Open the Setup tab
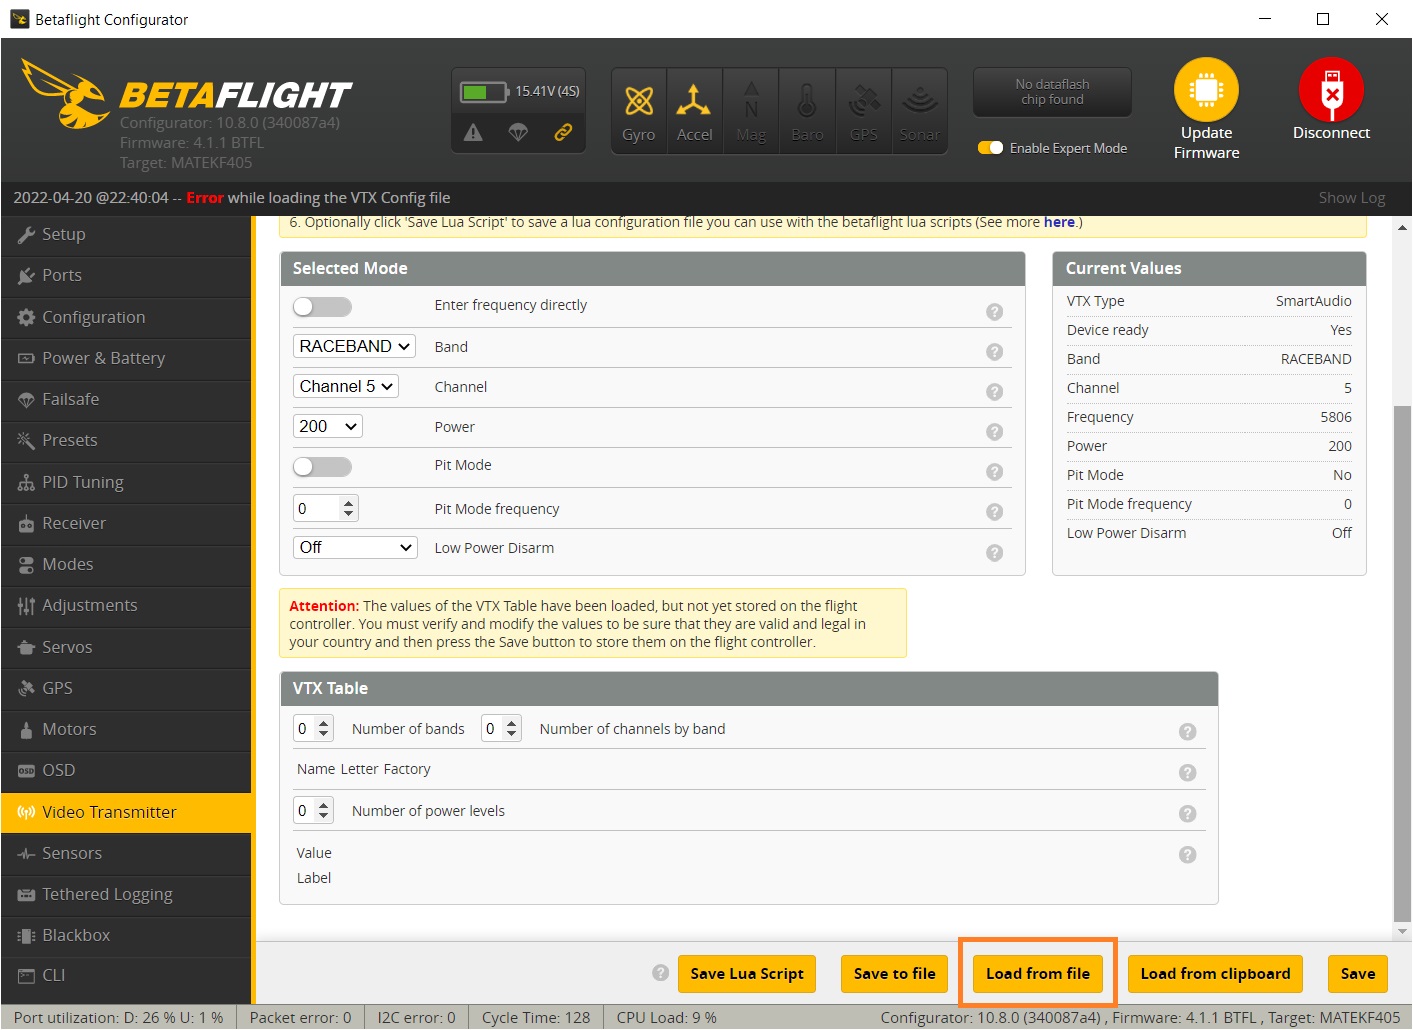This screenshot has width=1413, height=1030. [126, 234]
